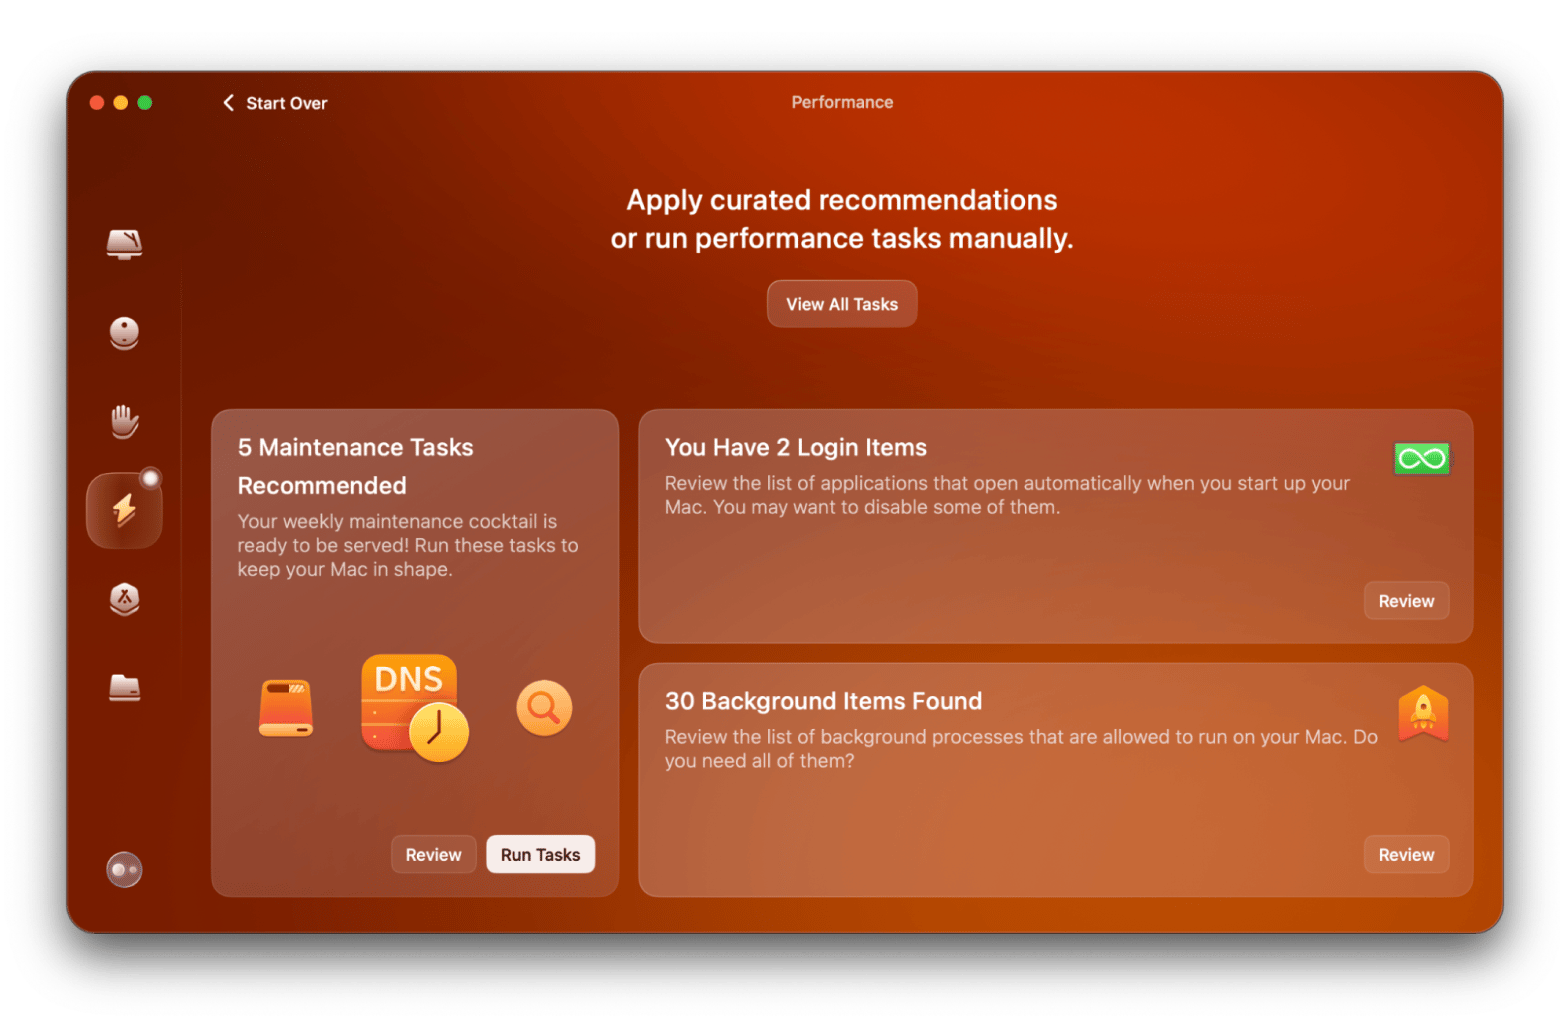Click the red disk maintenance icon

point(286,708)
